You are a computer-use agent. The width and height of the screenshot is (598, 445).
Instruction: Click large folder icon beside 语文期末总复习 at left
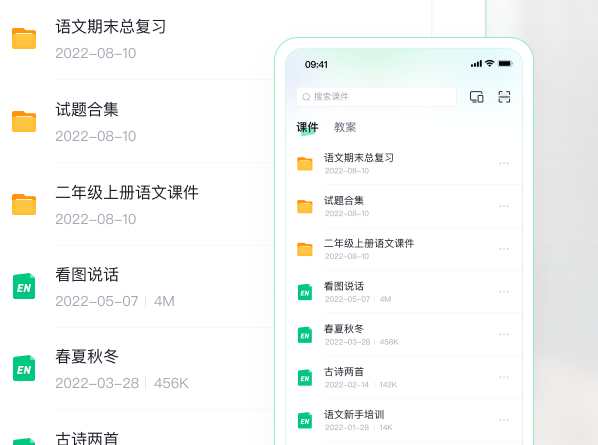(24, 38)
